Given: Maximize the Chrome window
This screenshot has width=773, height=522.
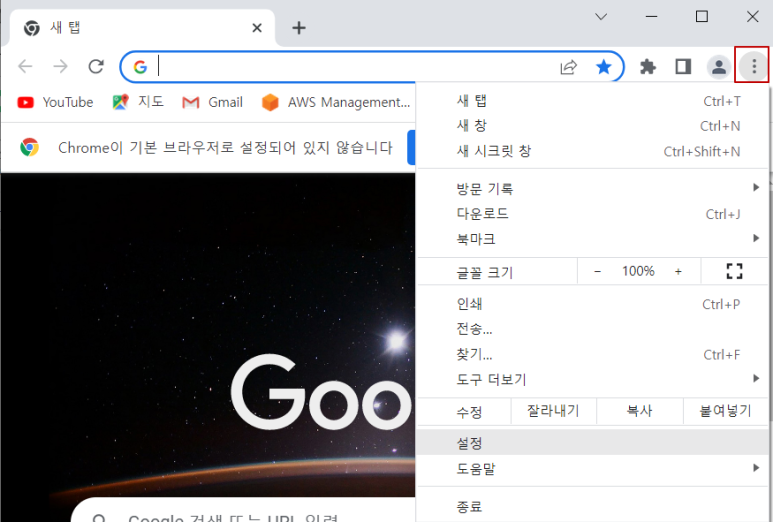Looking at the screenshot, I should pyautogui.click(x=702, y=17).
